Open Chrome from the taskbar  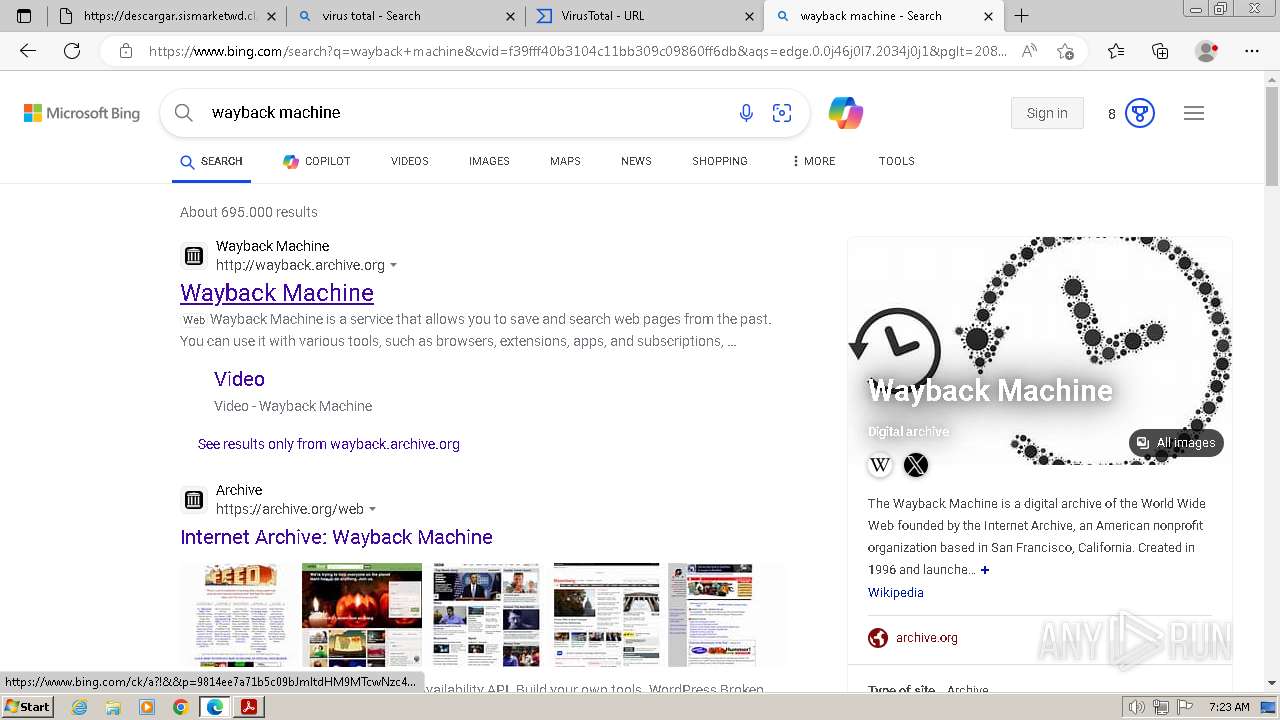[180, 707]
